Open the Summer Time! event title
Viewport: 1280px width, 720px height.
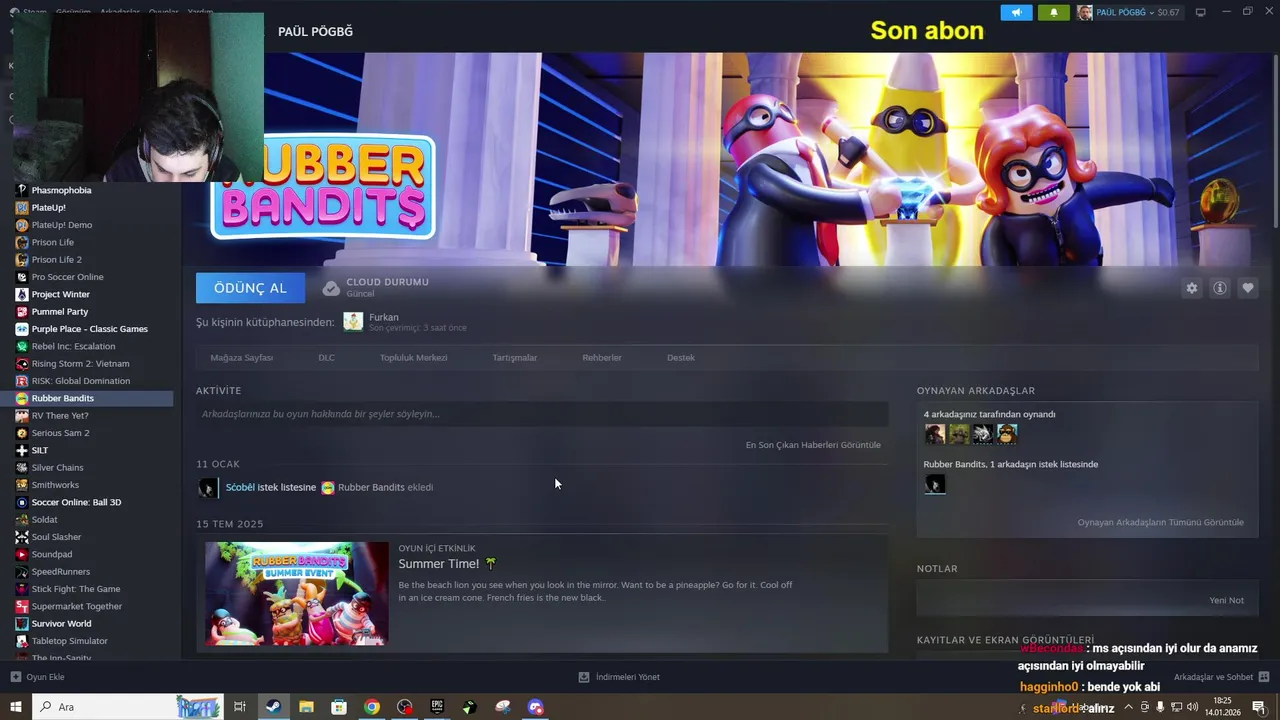[439, 564]
